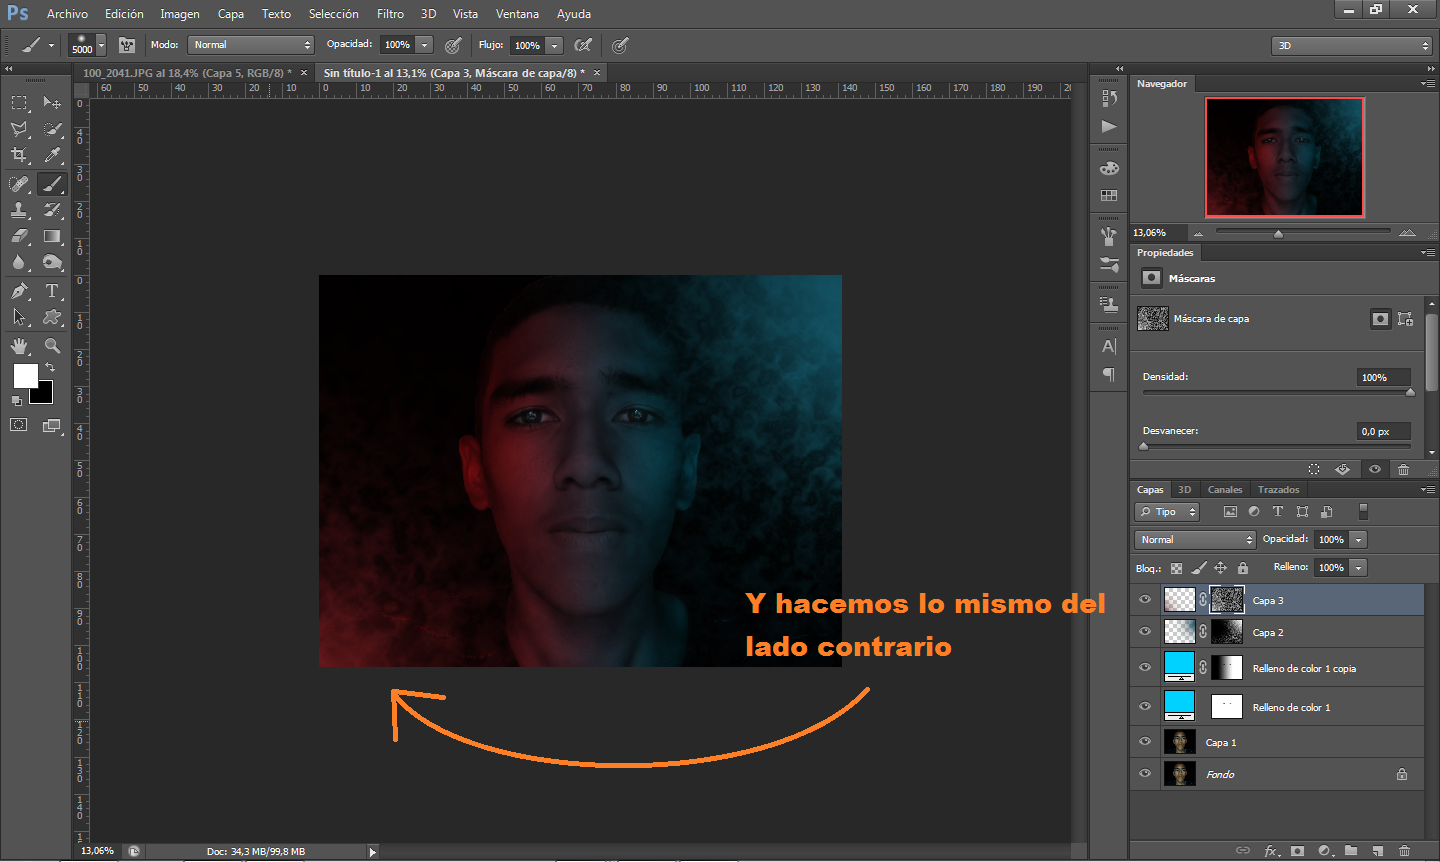Open the brush panel toggle icon
Viewport: 1440px width, 862px height.
127,45
